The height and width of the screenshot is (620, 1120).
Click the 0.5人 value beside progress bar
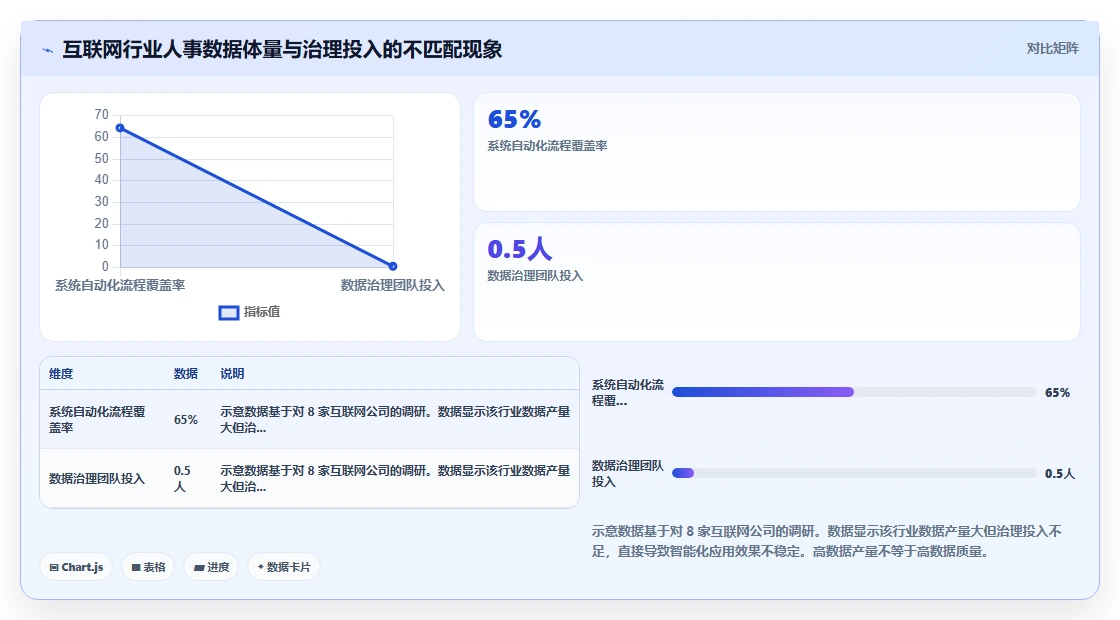[x=1059, y=474]
